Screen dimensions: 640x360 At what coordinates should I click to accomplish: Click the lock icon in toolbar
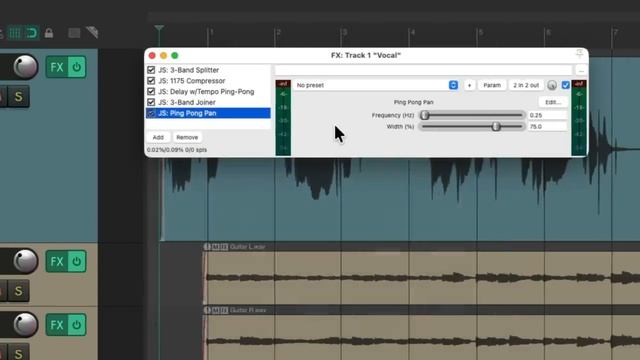point(49,33)
